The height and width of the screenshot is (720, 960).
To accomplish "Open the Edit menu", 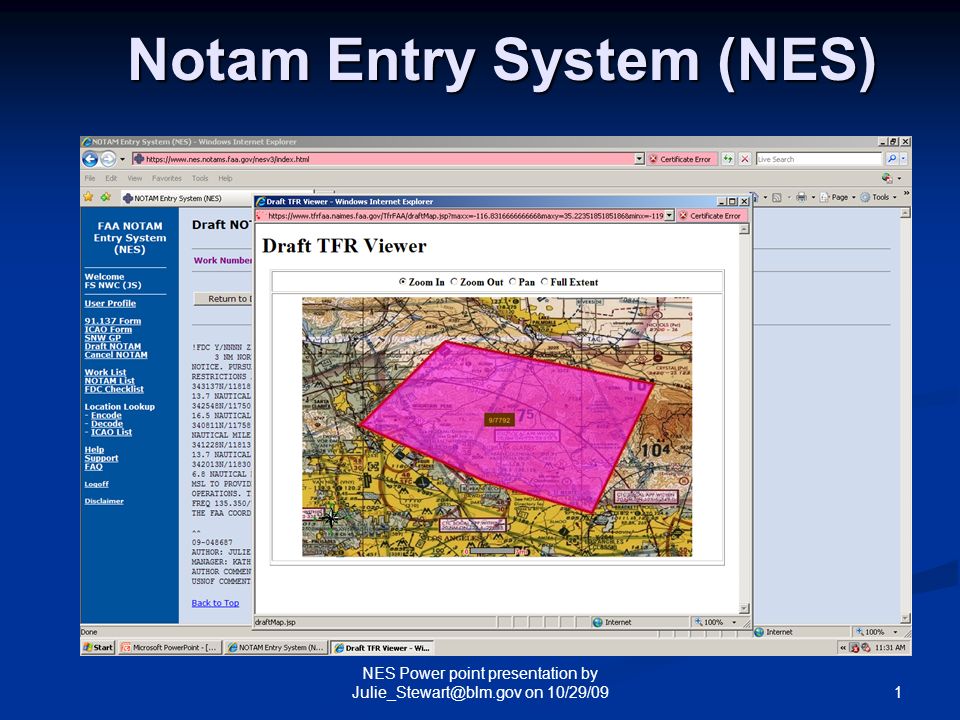I will tap(111, 178).
